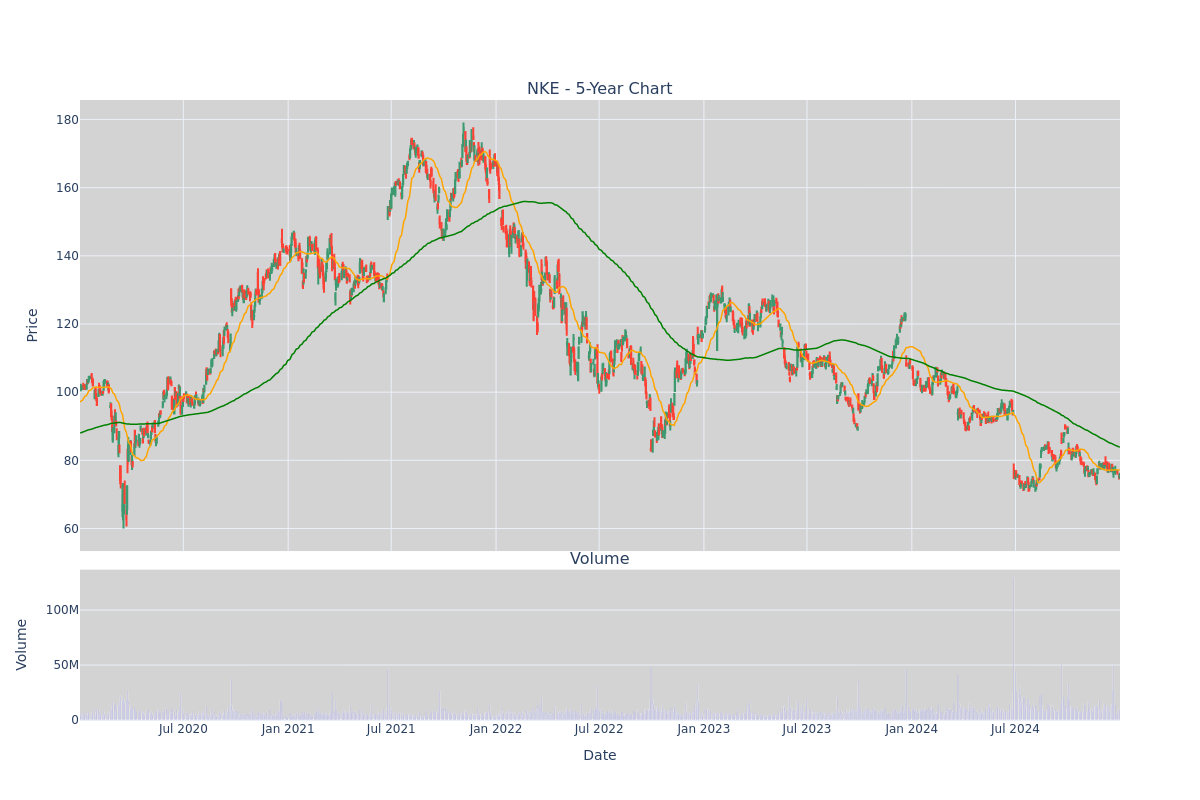Screen dimensions: 1200x800
Task: Click the 160 price tick label
Action: point(67,188)
